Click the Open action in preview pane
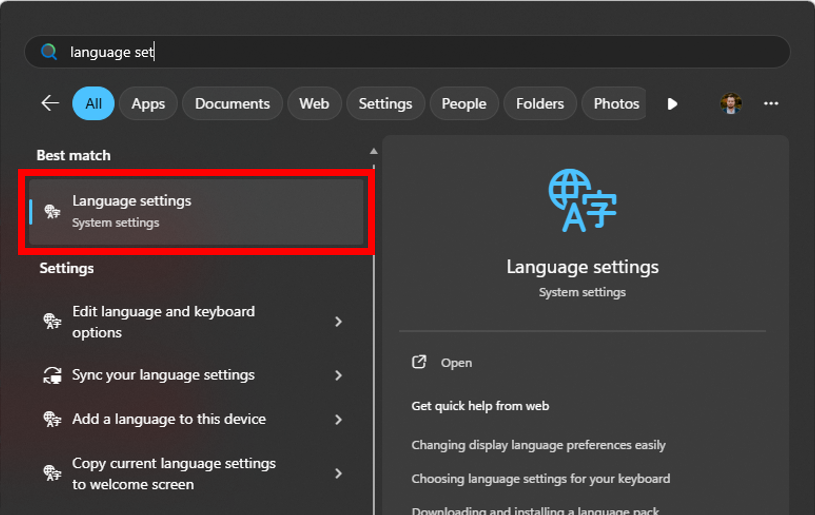 (x=456, y=363)
